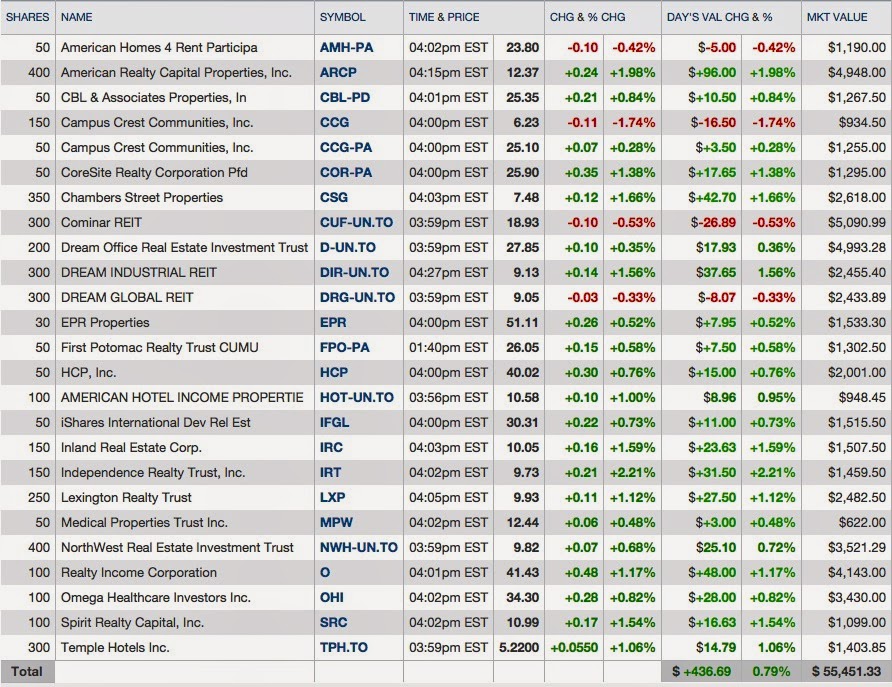Click the LXP ticker symbol
Screen dimensions: 892x687
332,498
